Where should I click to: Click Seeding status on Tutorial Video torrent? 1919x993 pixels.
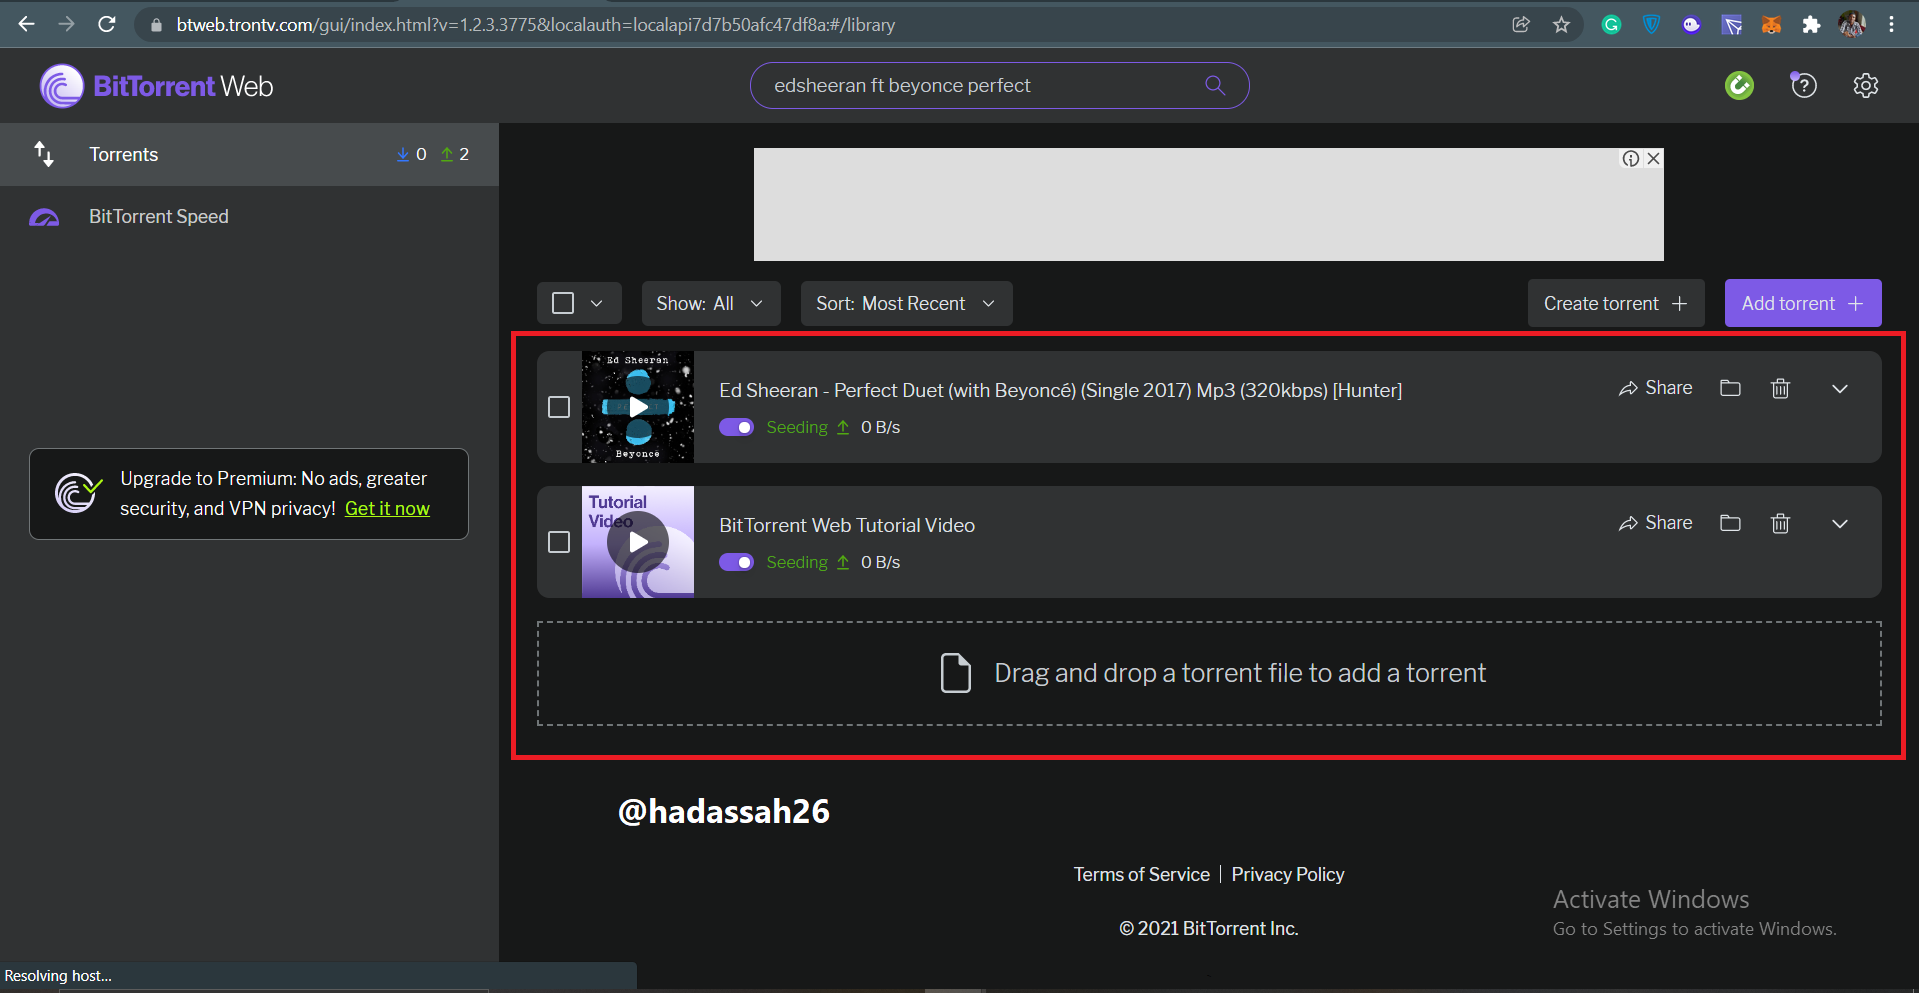tap(797, 562)
